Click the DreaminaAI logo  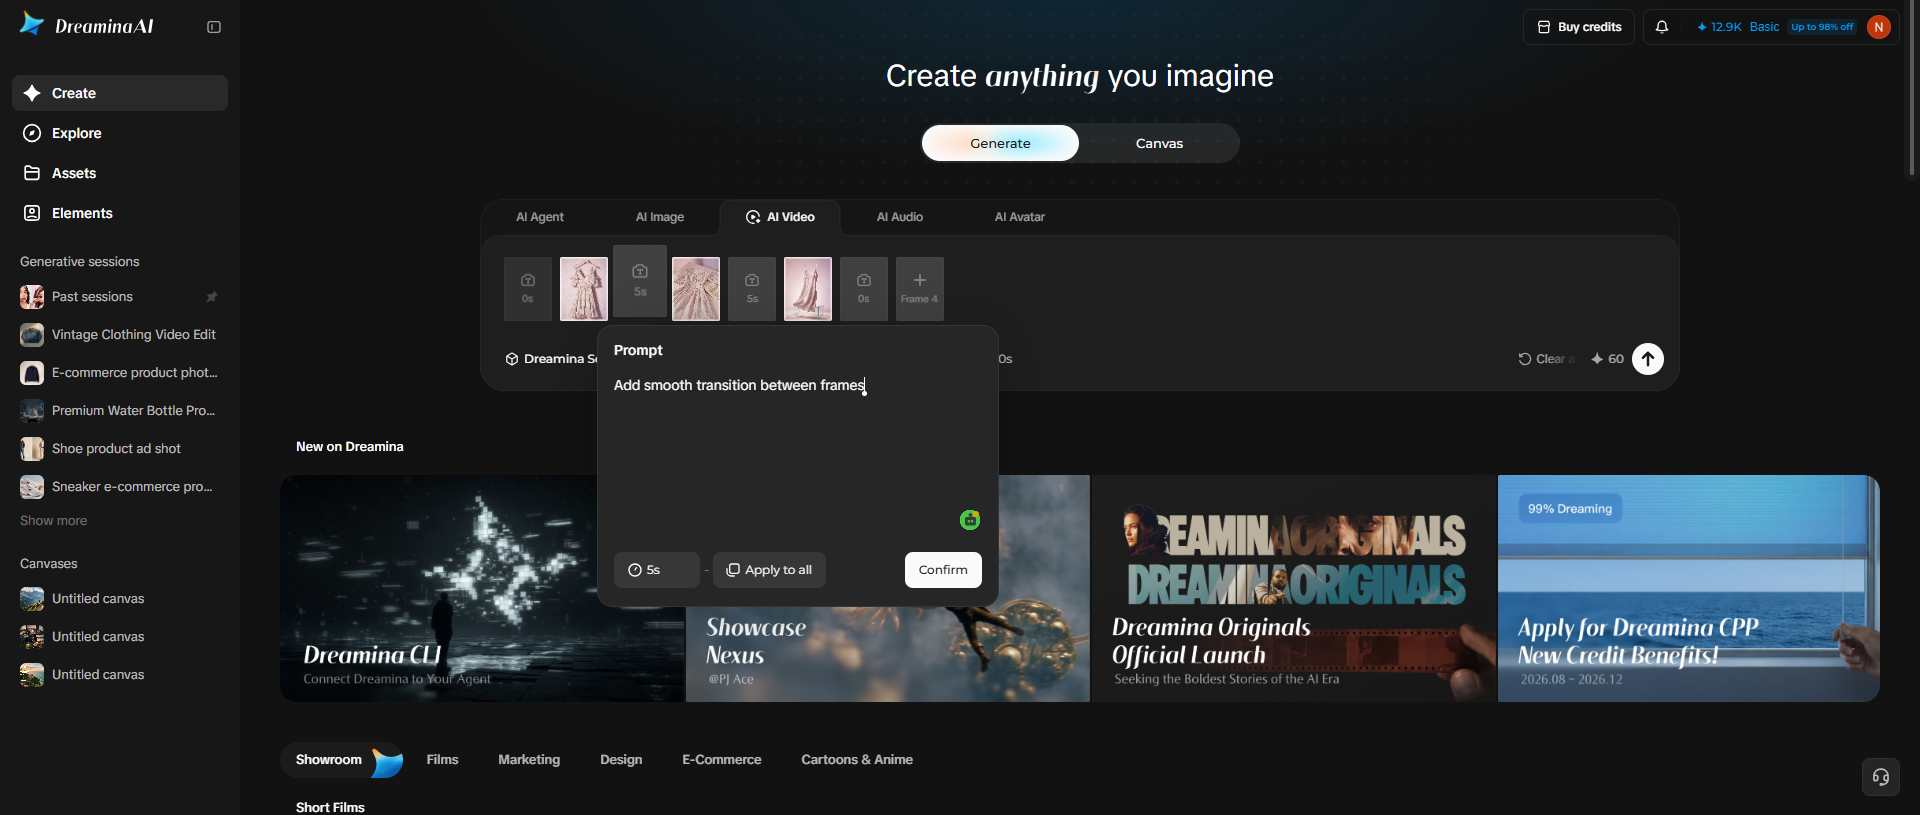click(87, 26)
